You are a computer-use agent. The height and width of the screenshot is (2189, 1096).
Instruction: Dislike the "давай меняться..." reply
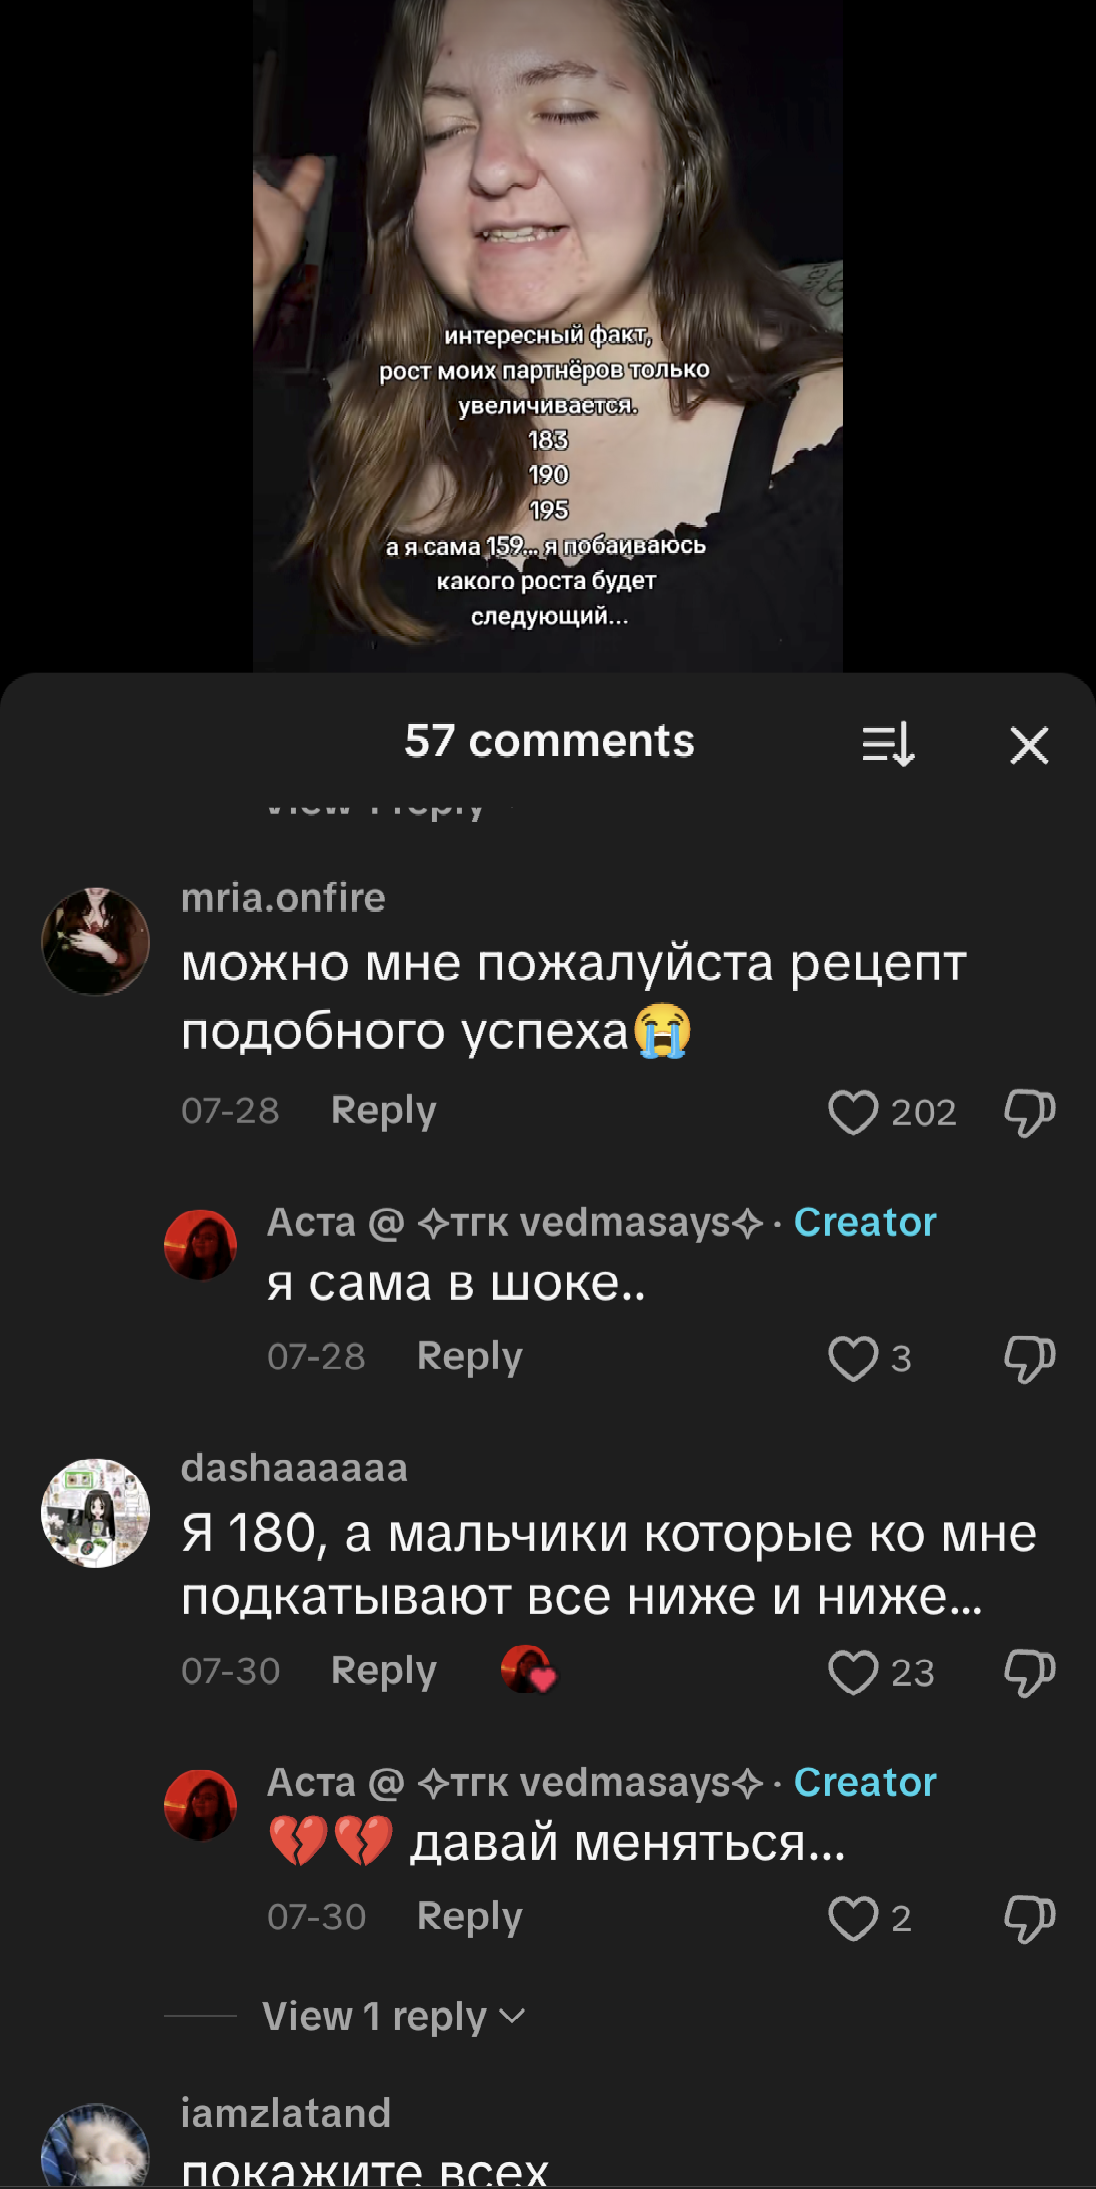(1030, 1918)
